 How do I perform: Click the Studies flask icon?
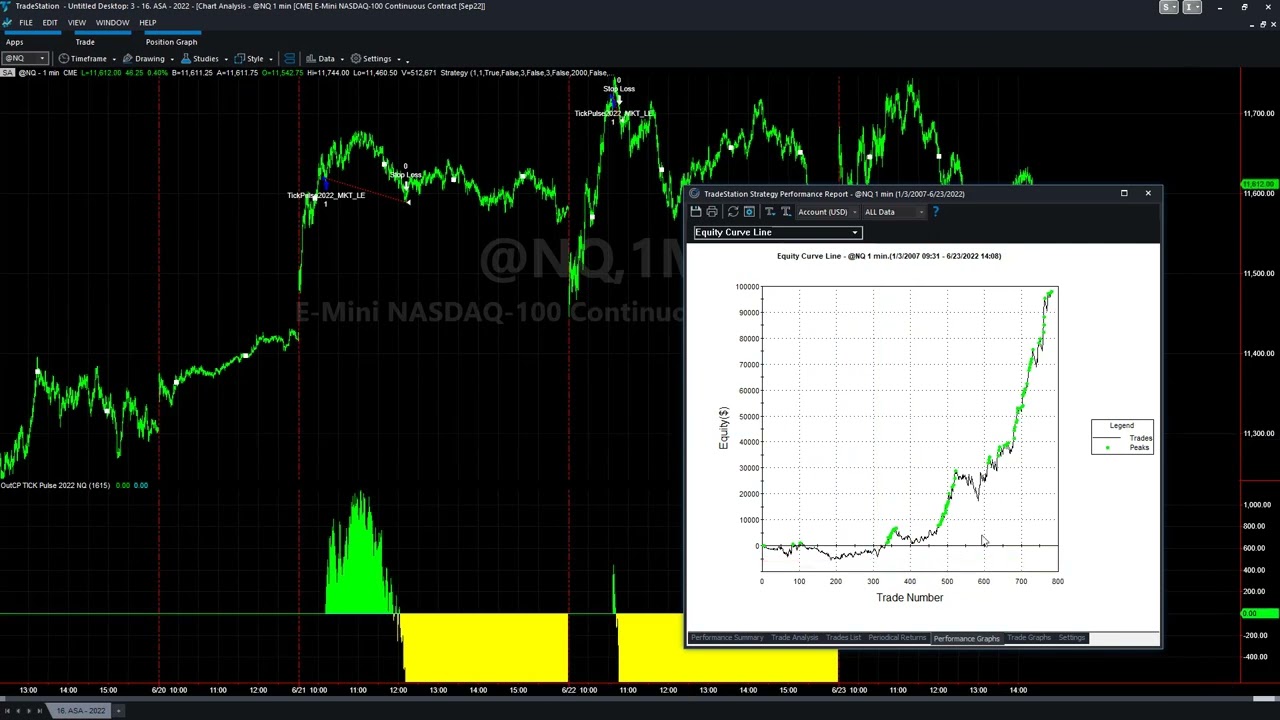pyautogui.click(x=185, y=58)
